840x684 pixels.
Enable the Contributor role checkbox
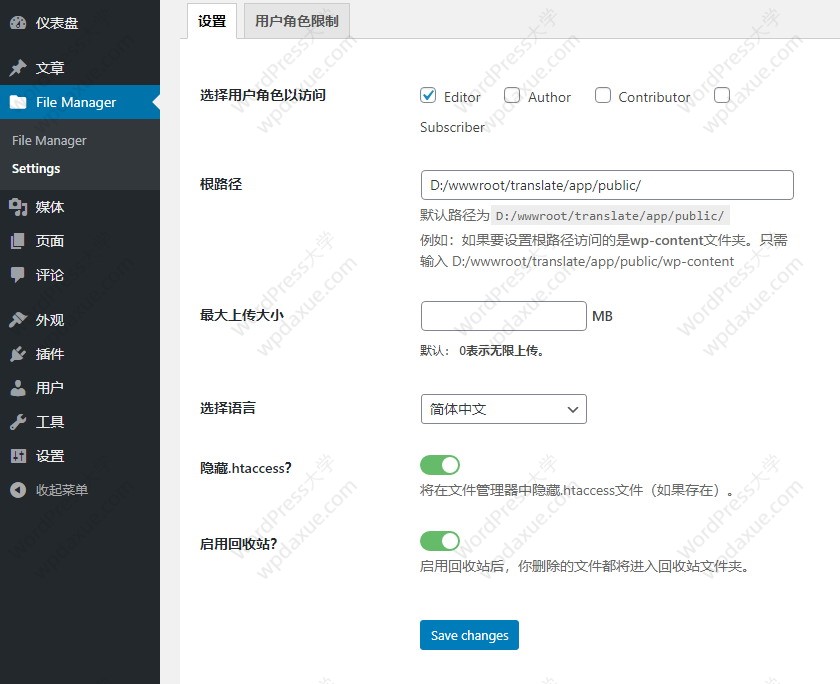pos(603,96)
